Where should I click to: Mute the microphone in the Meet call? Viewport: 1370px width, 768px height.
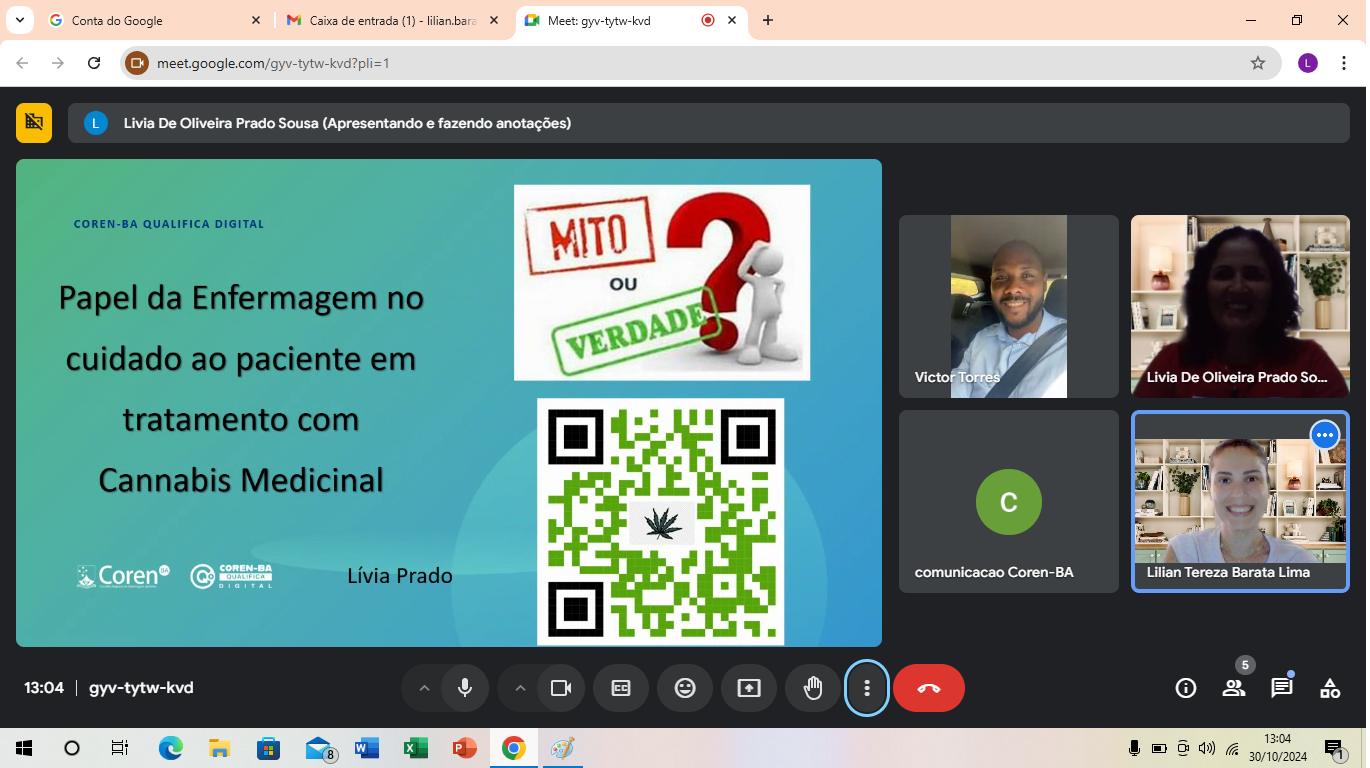tap(465, 688)
